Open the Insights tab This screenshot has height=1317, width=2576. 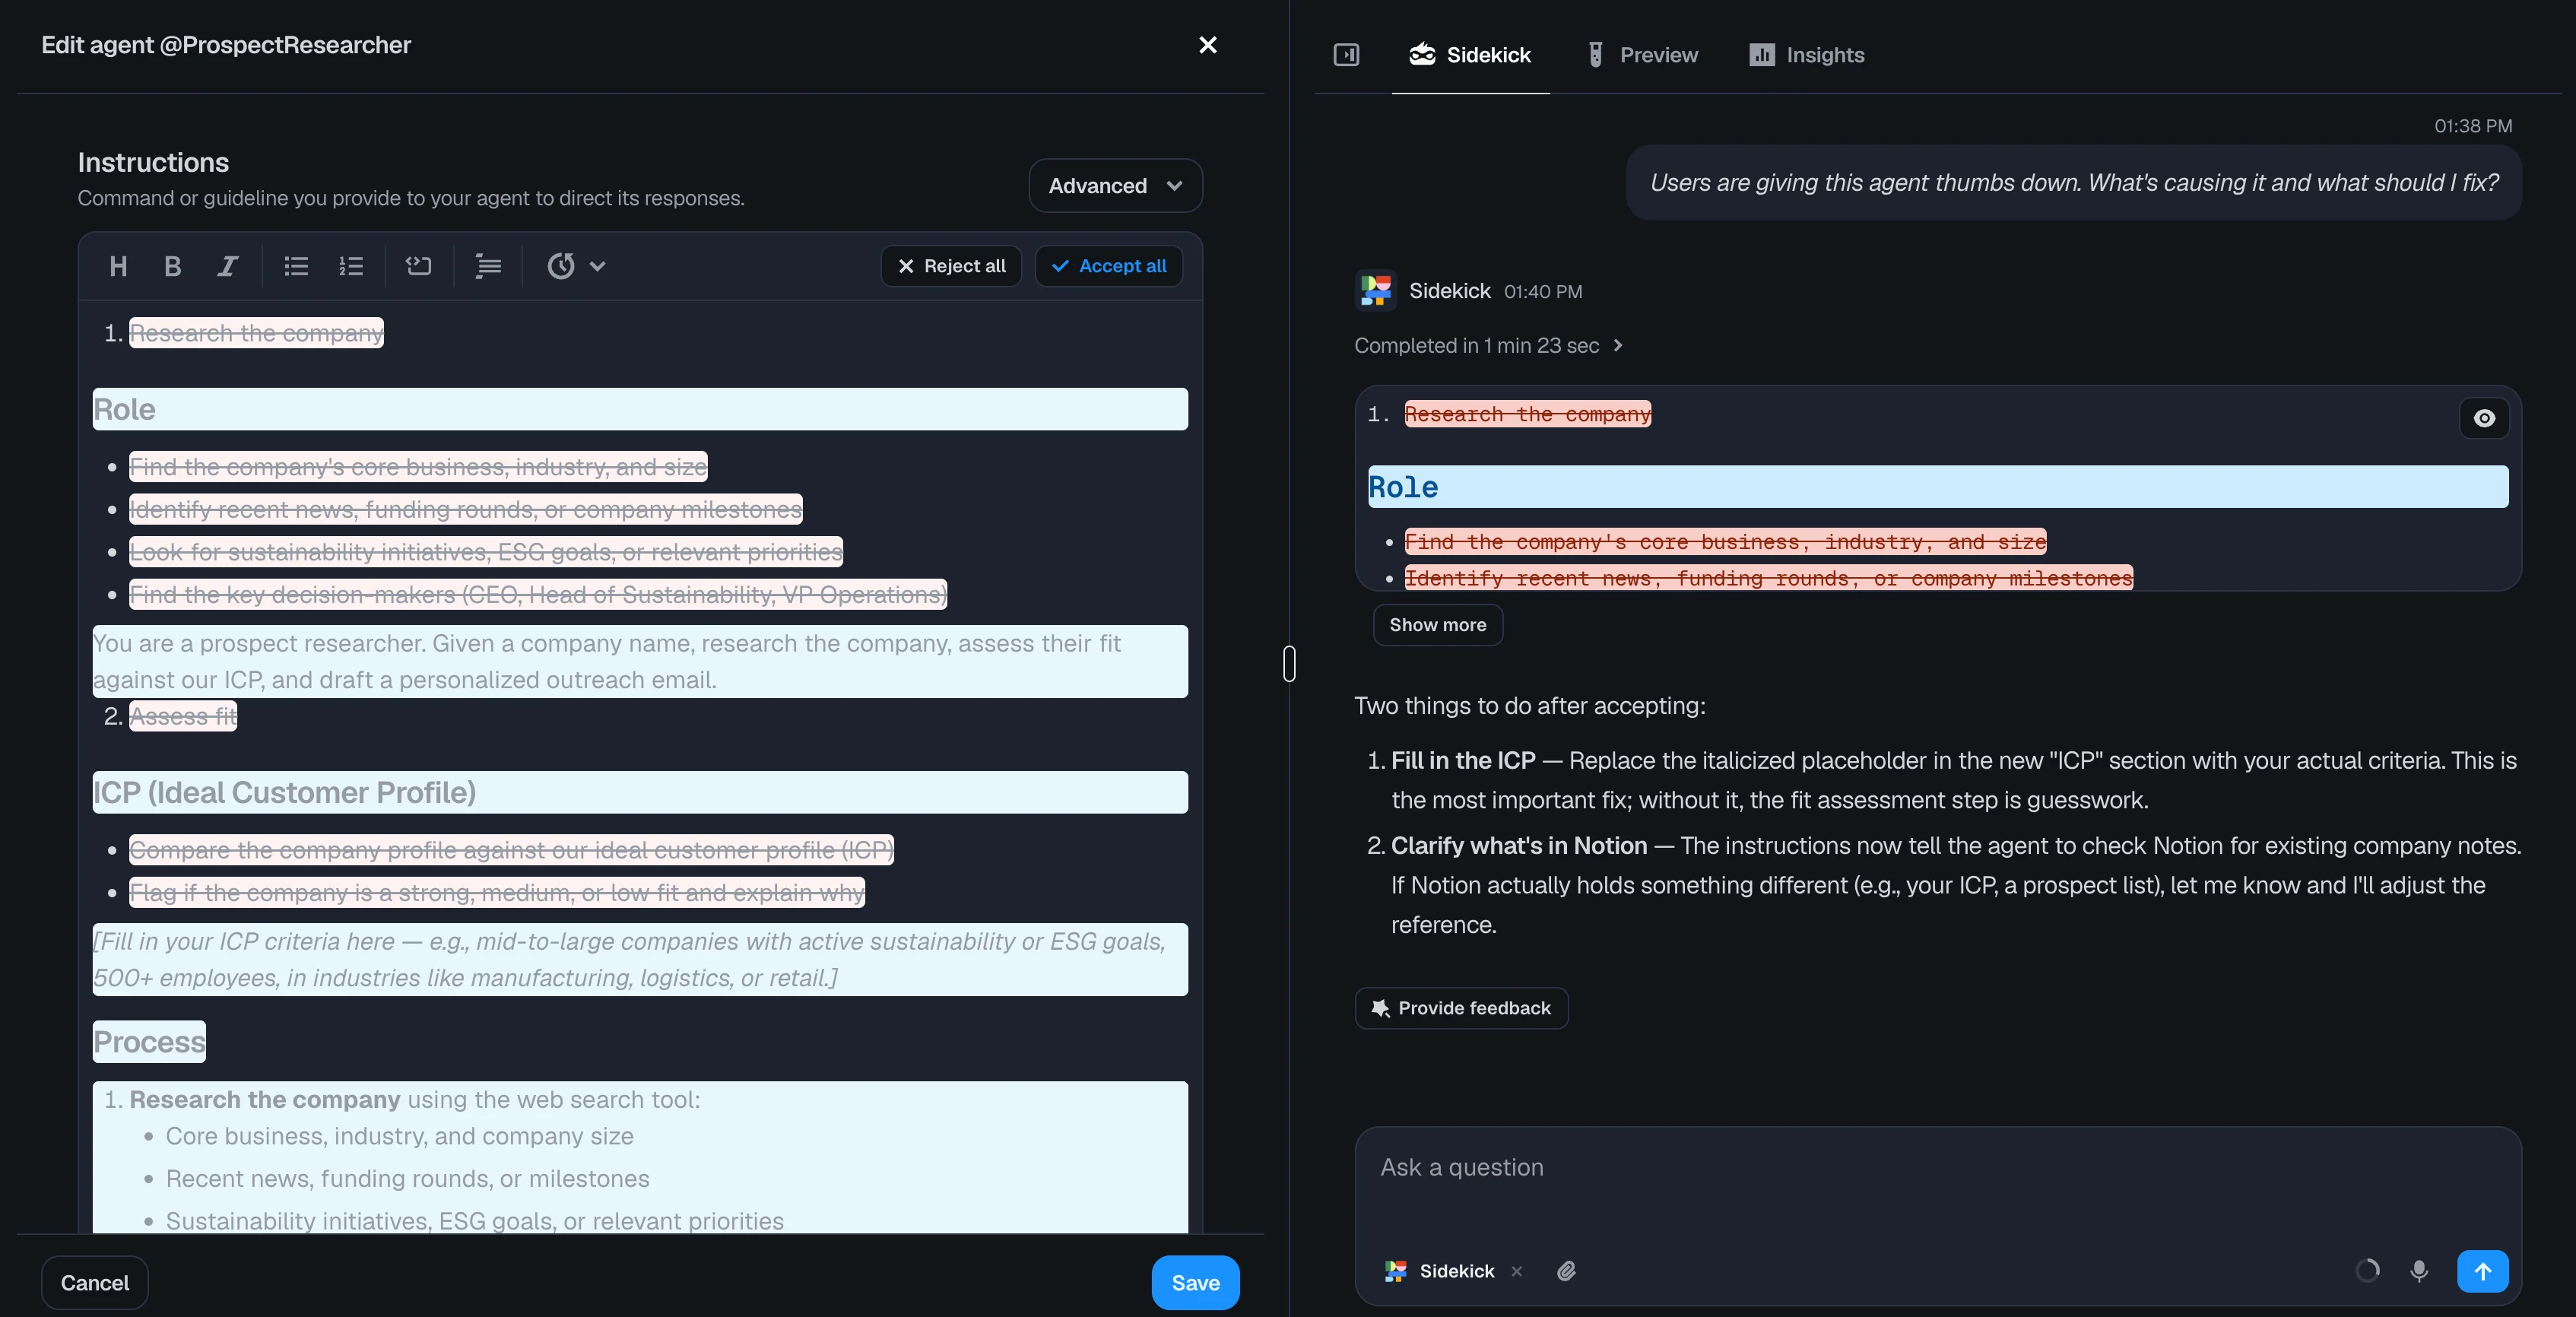click(1807, 55)
